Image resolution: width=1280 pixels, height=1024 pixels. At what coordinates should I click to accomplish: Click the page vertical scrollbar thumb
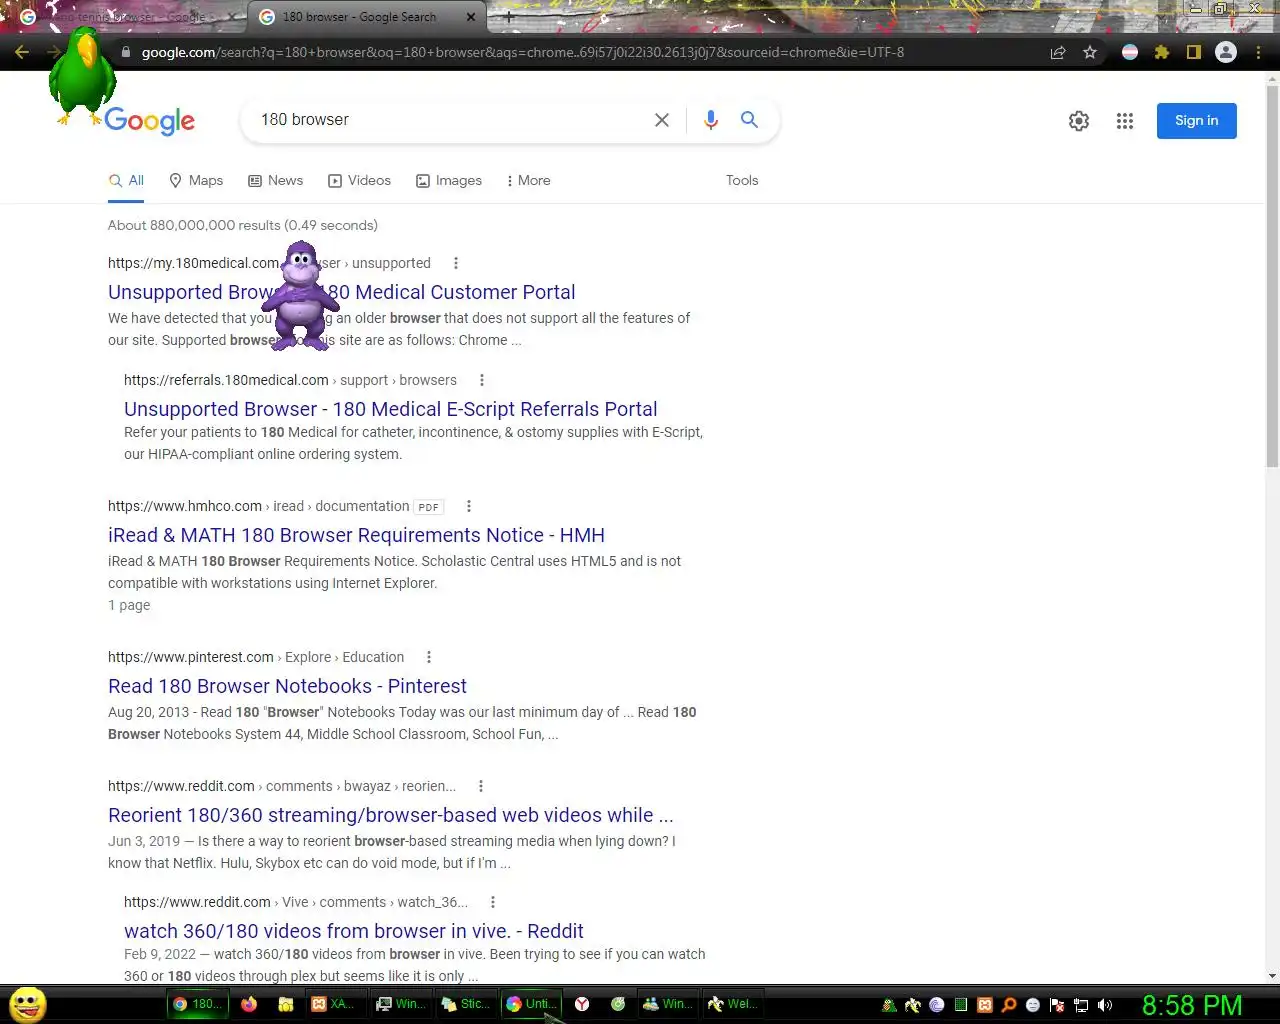coord(1272,275)
